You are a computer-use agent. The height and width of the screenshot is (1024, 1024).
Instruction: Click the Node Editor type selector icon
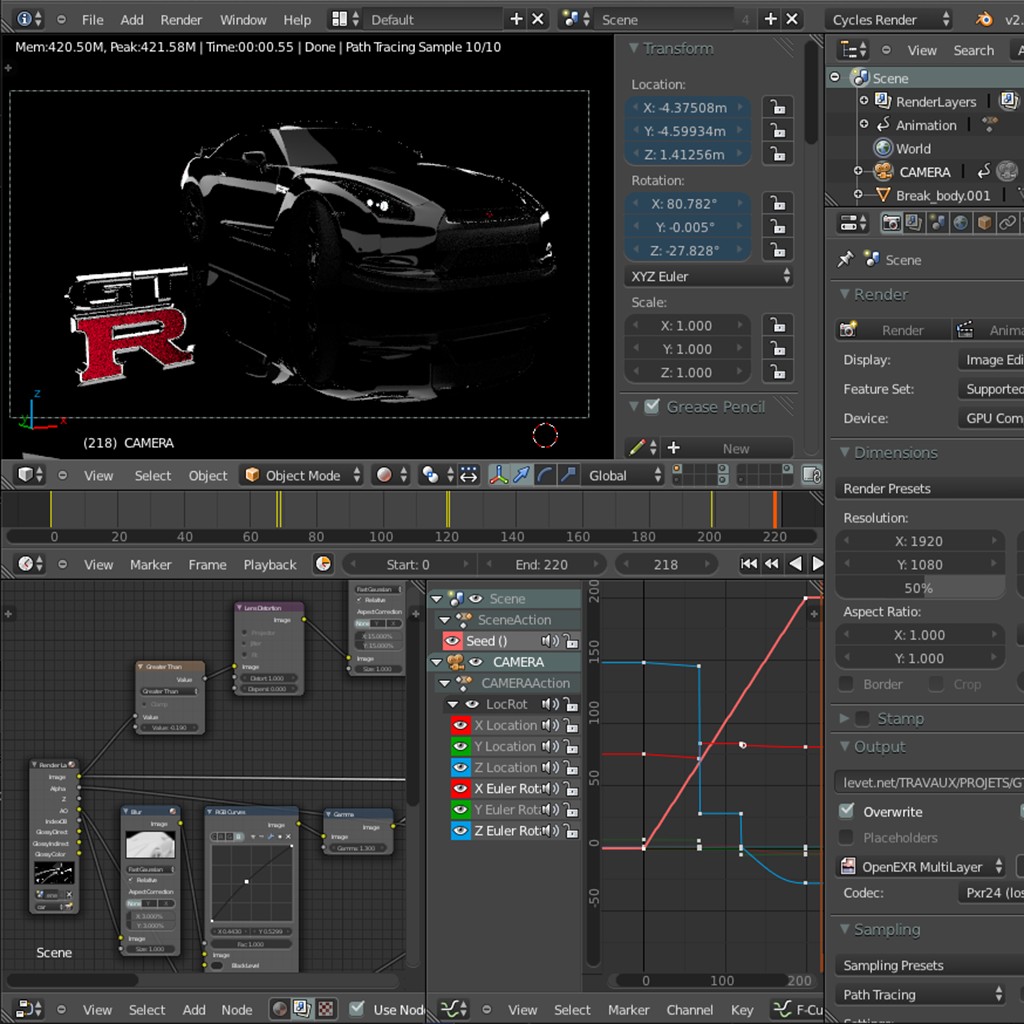[x=23, y=1009]
